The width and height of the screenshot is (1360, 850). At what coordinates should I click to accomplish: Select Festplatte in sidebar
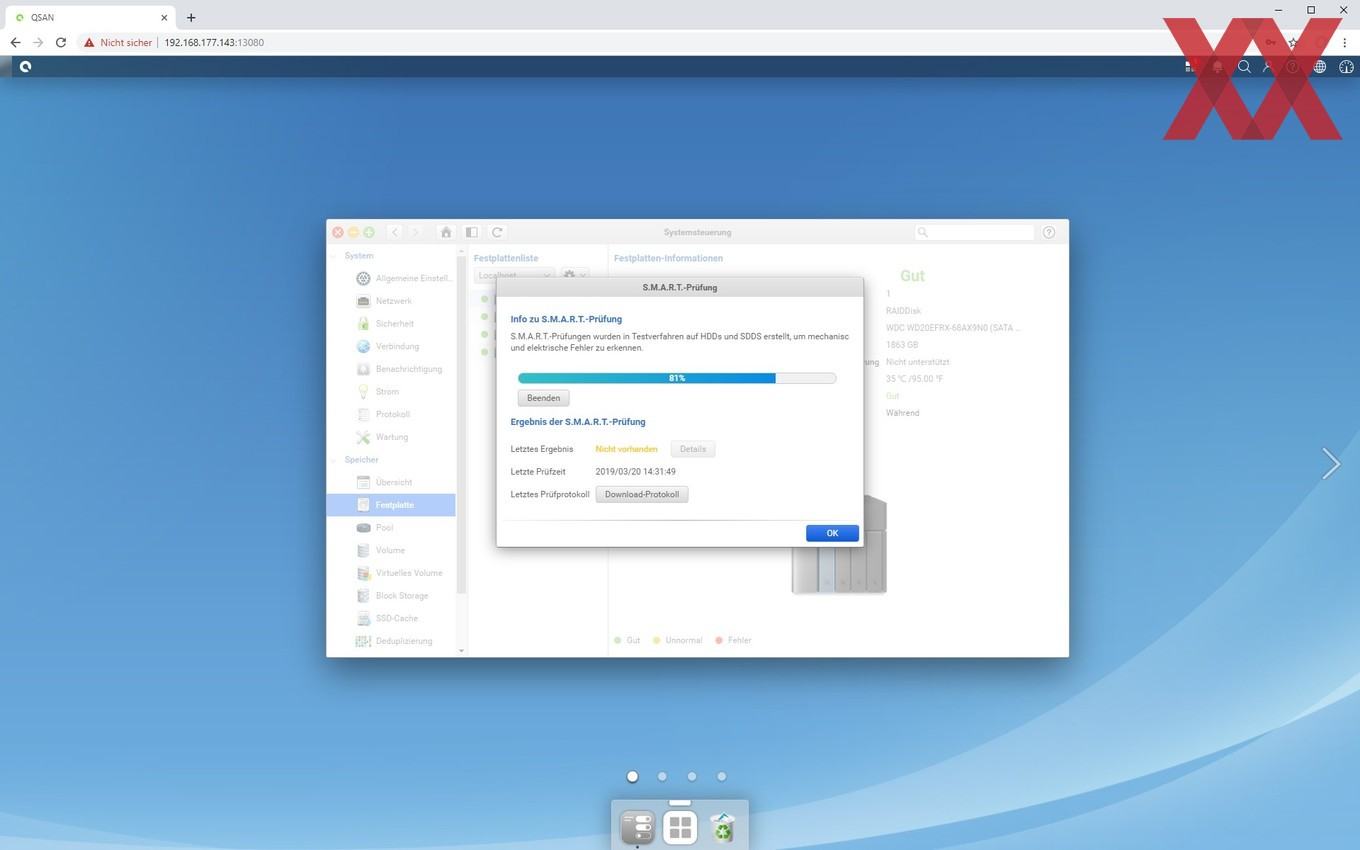pos(391,505)
